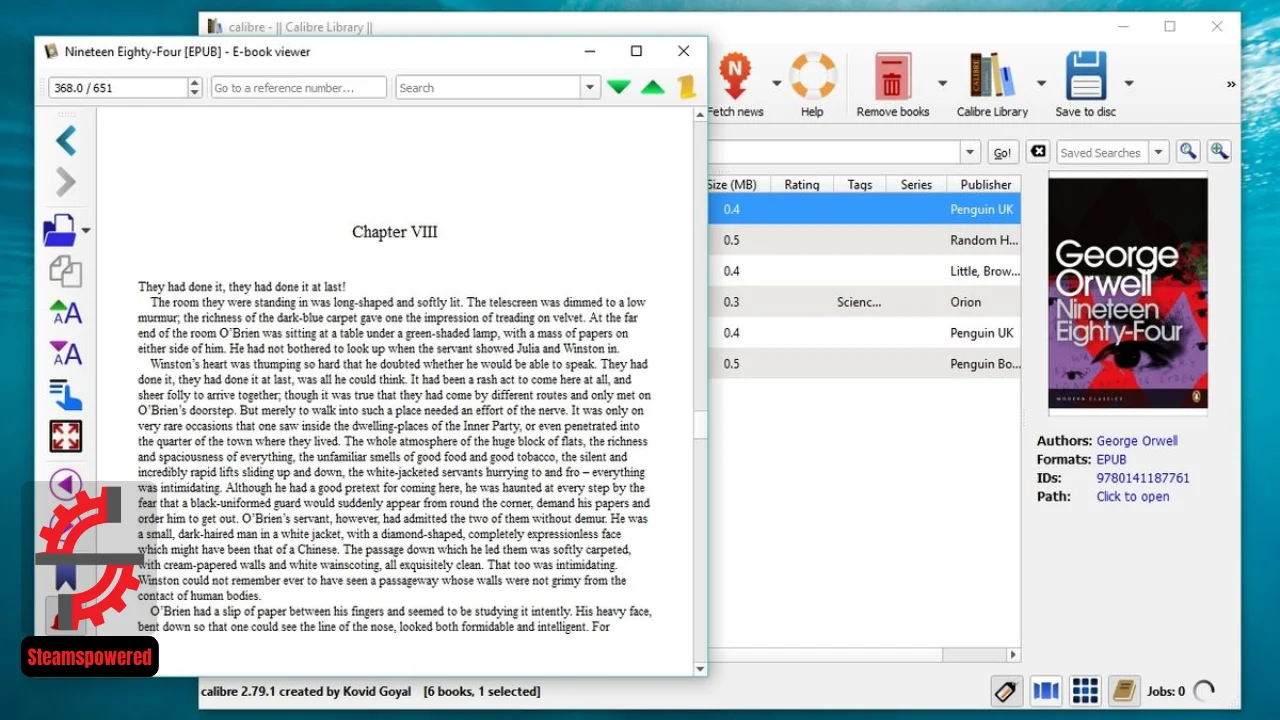Click the library horizontal scrollbar right arrow
The width and height of the screenshot is (1280, 720).
pyautogui.click(x=1013, y=655)
